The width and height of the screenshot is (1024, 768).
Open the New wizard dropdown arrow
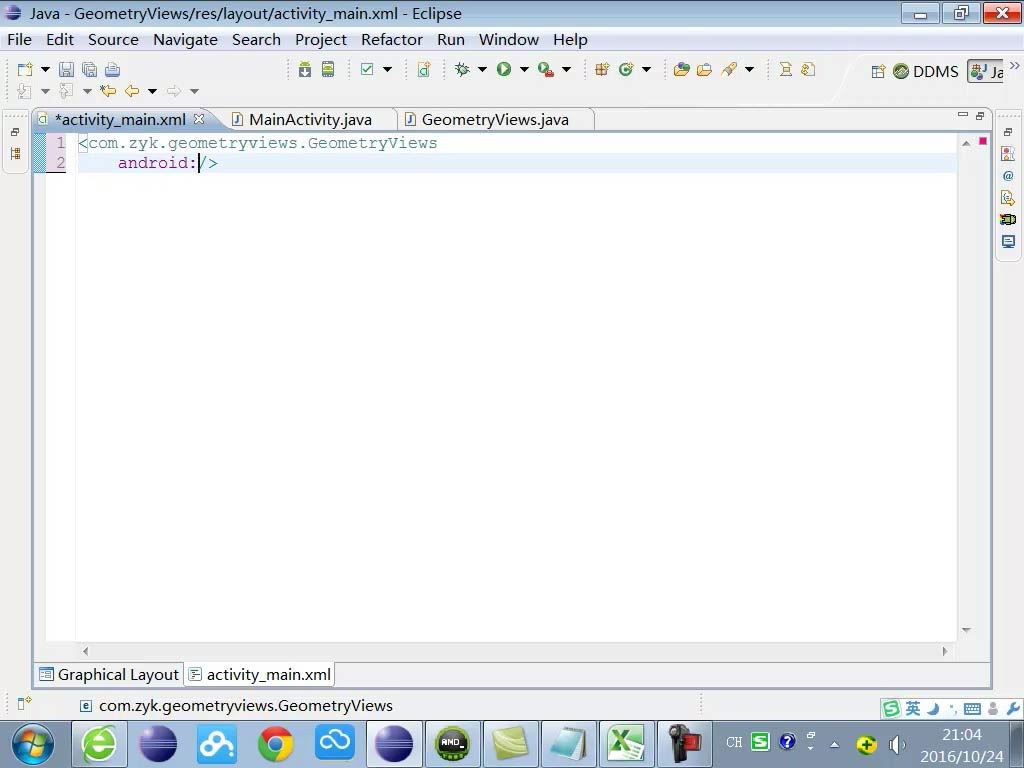pyautogui.click(x=45, y=69)
